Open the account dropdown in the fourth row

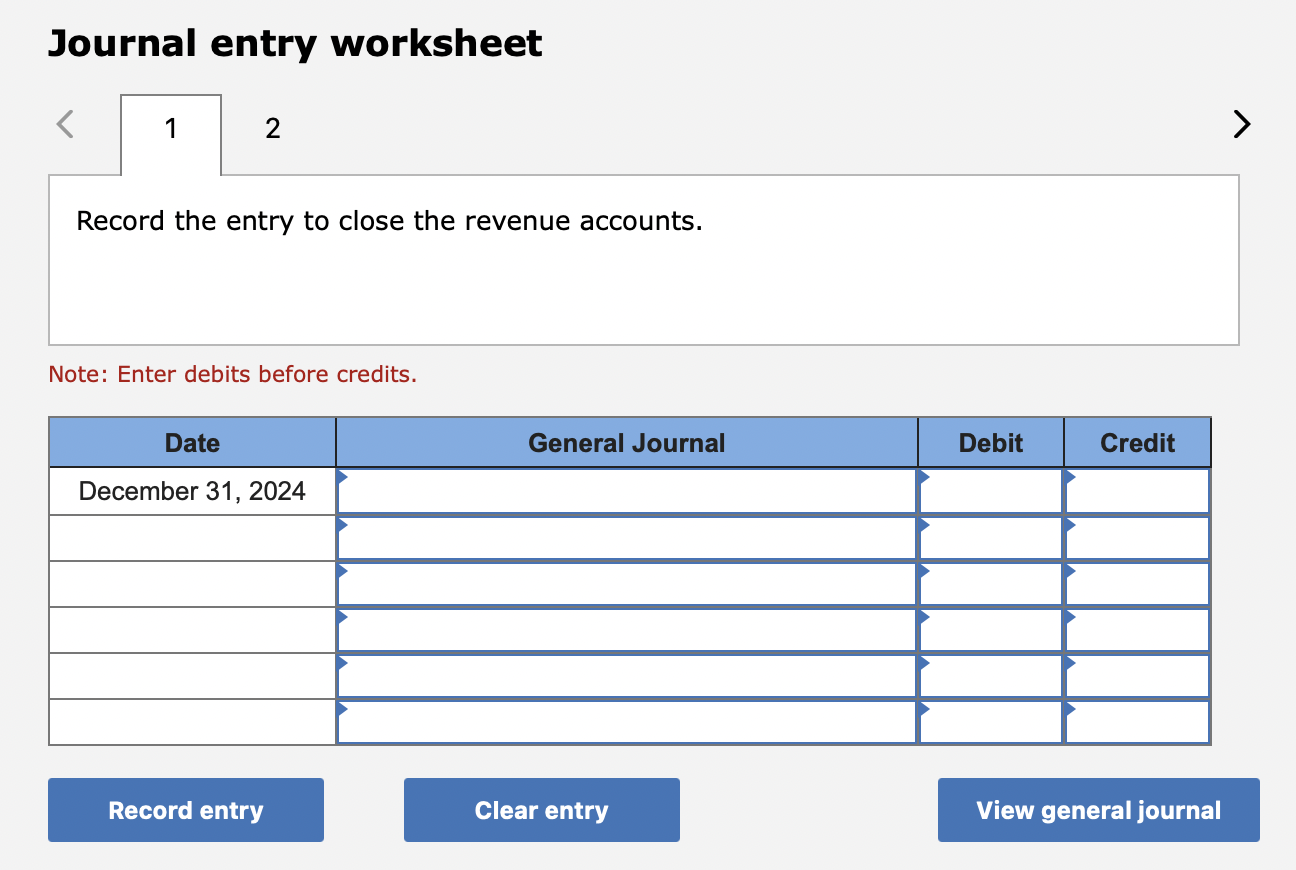click(x=342, y=614)
